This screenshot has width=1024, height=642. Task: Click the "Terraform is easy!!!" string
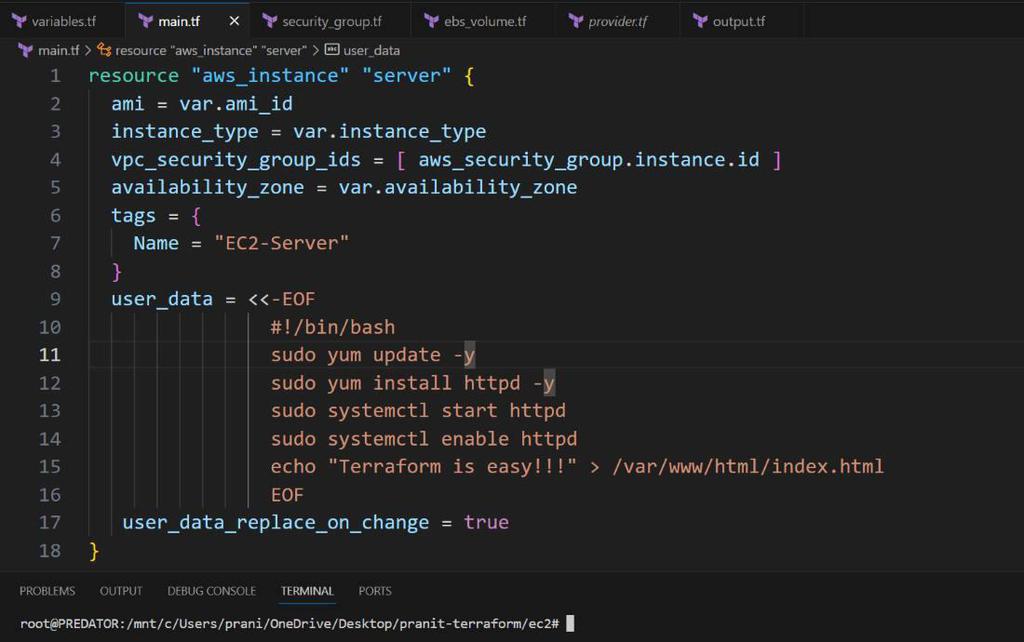coord(453,467)
